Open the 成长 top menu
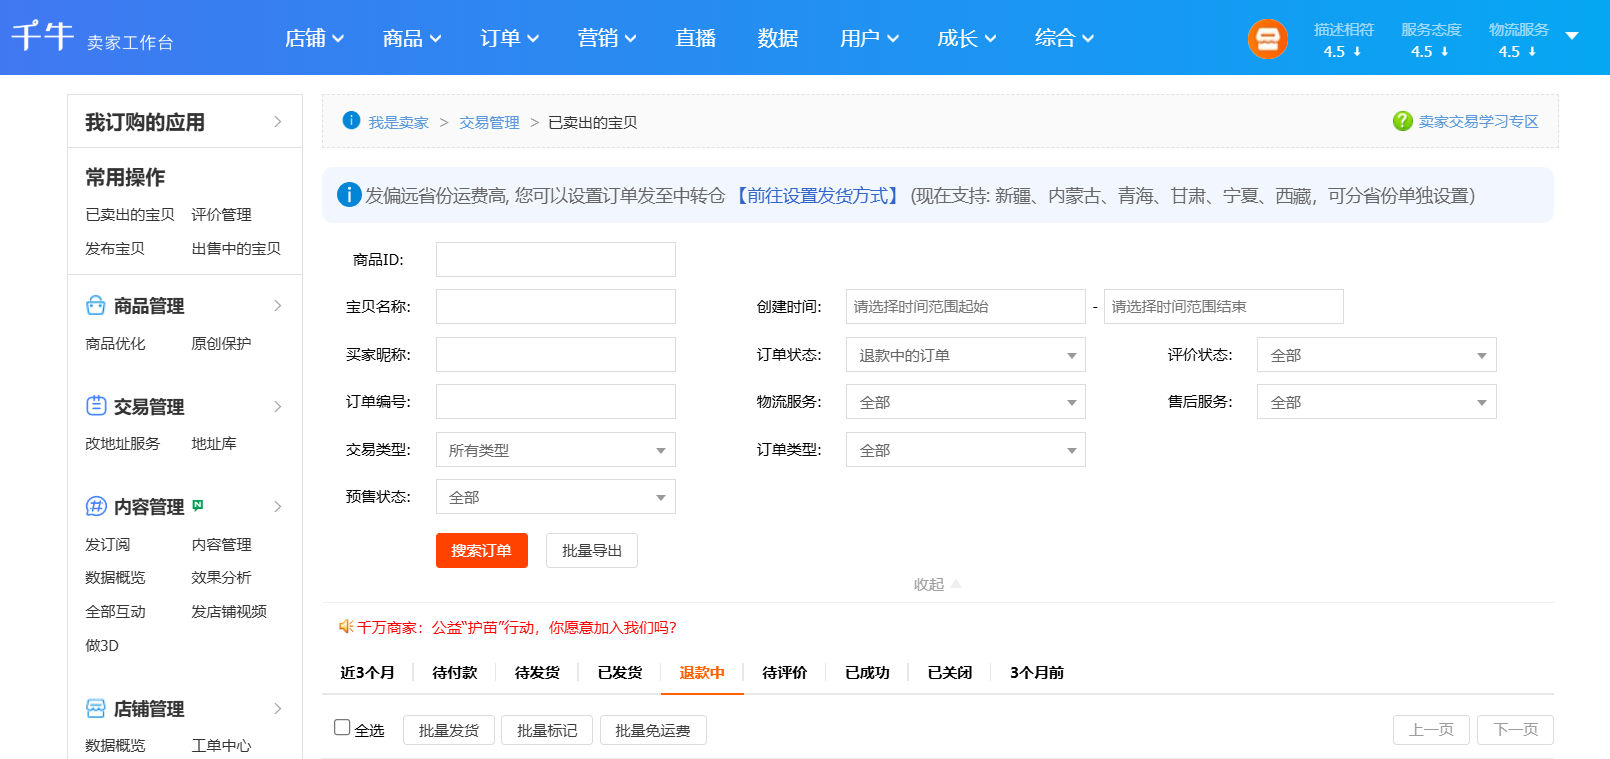The image size is (1610, 759). point(967,38)
